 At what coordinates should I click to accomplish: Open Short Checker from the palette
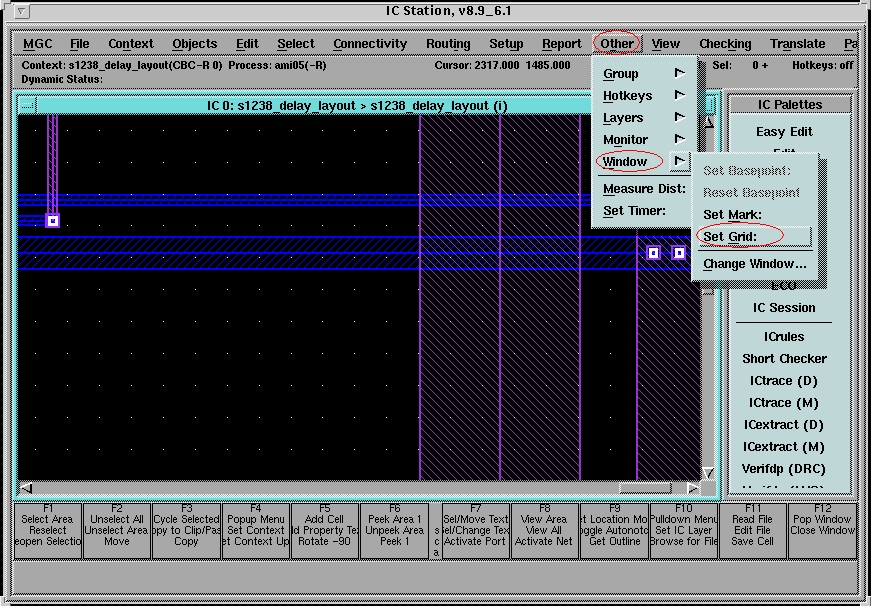coord(784,359)
